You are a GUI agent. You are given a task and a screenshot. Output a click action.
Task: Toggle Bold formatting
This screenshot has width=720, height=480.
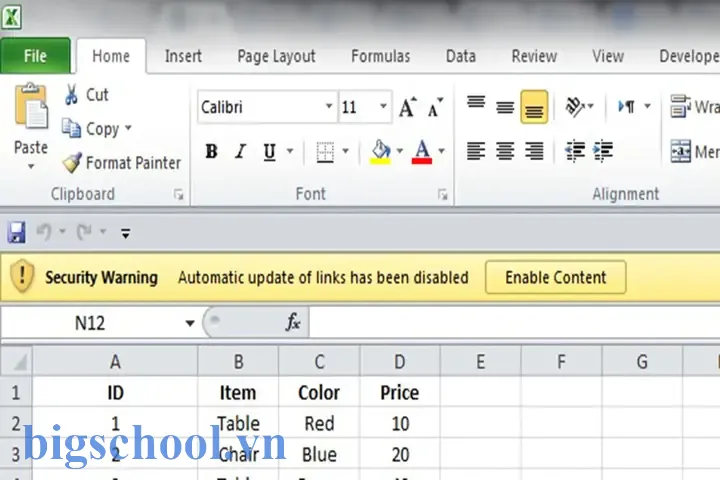click(211, 151)
